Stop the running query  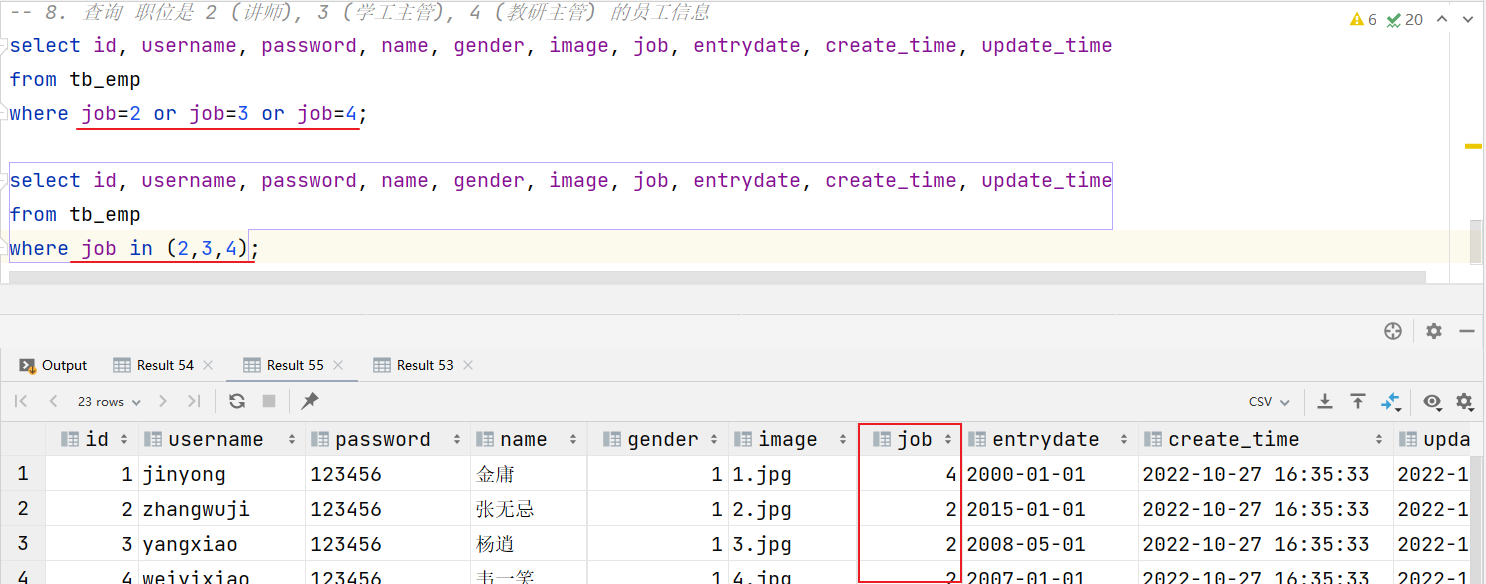269,401
